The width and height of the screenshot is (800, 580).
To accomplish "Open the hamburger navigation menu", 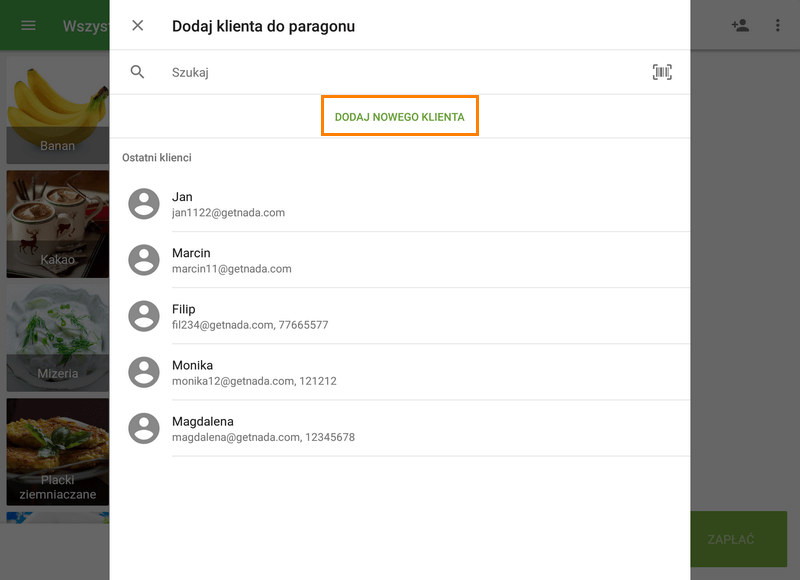I will [28, 26].
